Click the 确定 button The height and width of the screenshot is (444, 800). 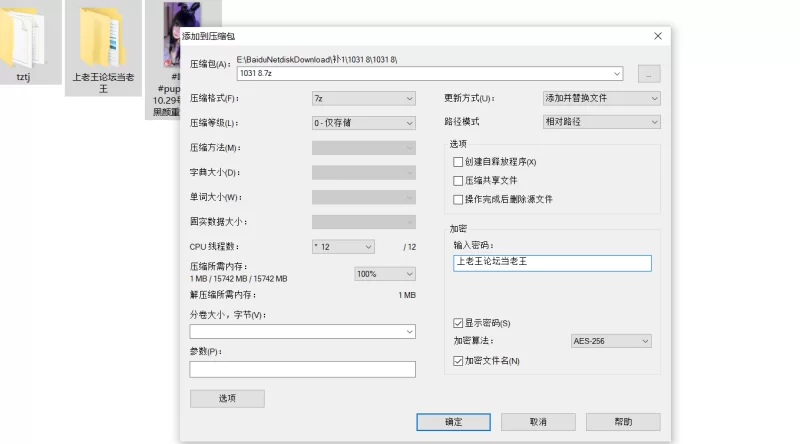[453, 422]
